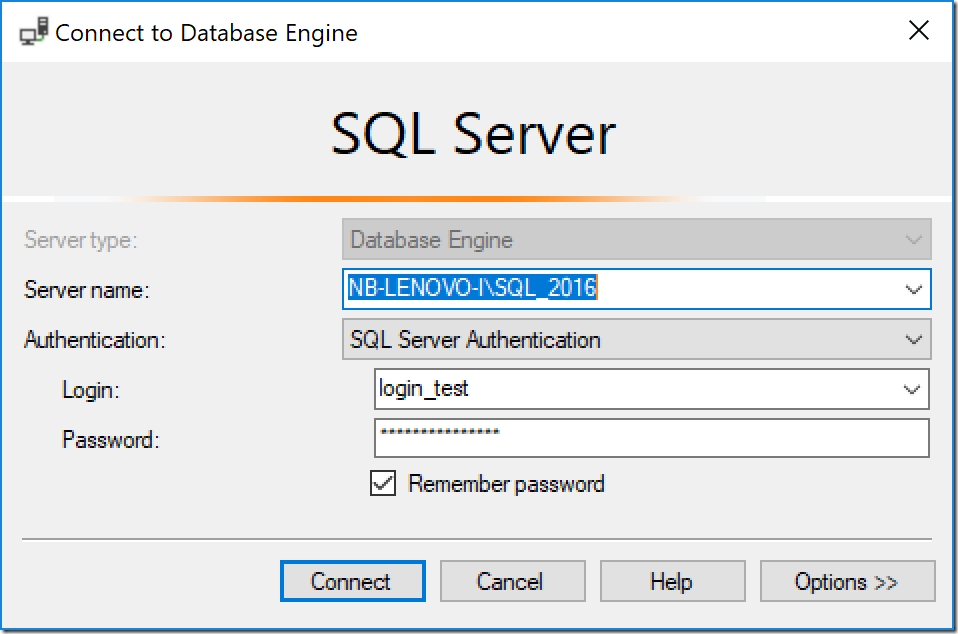Click the "SQL Server" banner heading
This screenshot has width=958, height=634.
474,134
